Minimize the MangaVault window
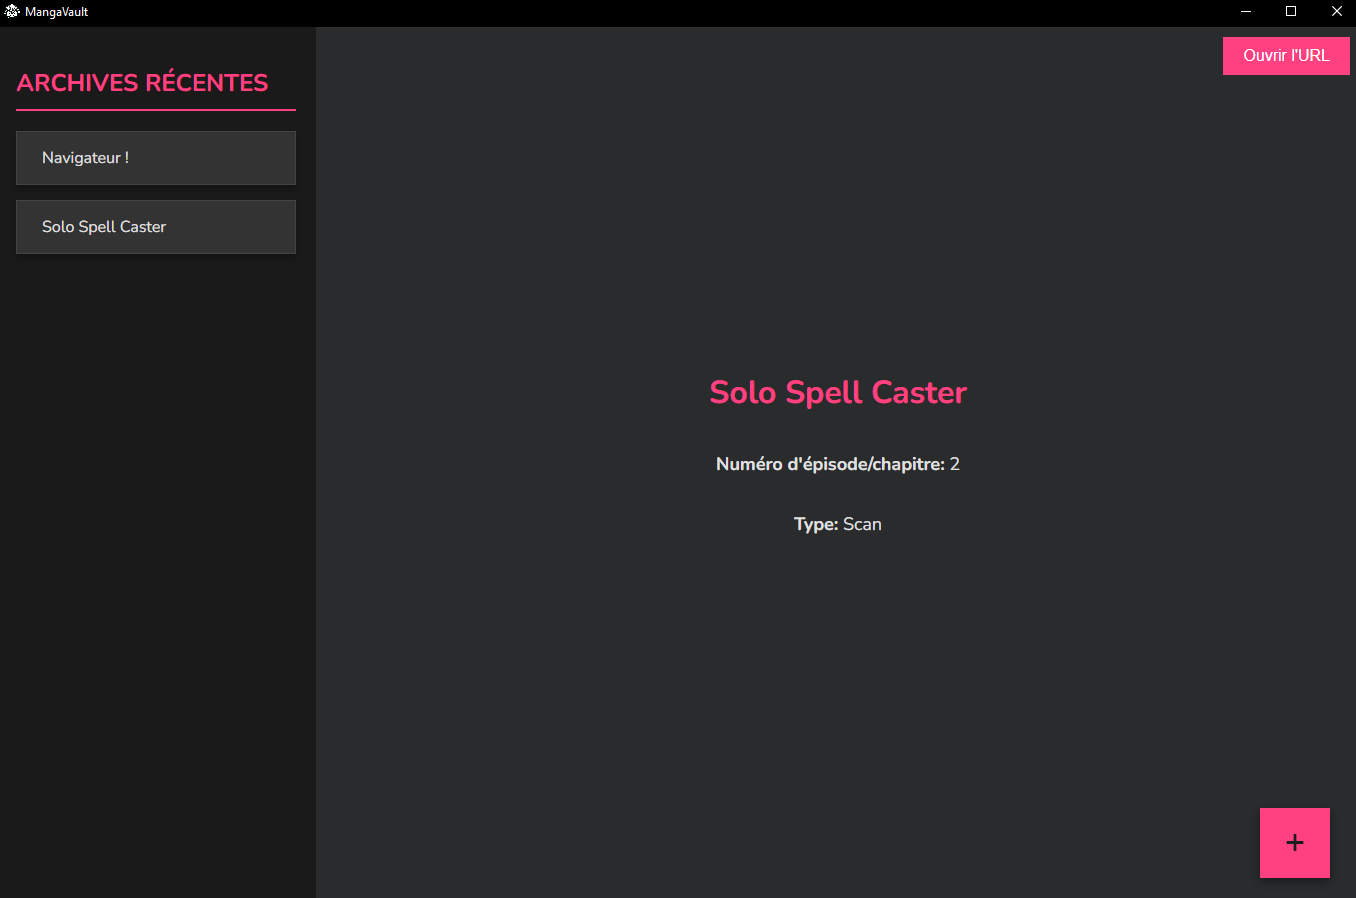Screen dimensions: 1356x898 (x=1246, y=12)
